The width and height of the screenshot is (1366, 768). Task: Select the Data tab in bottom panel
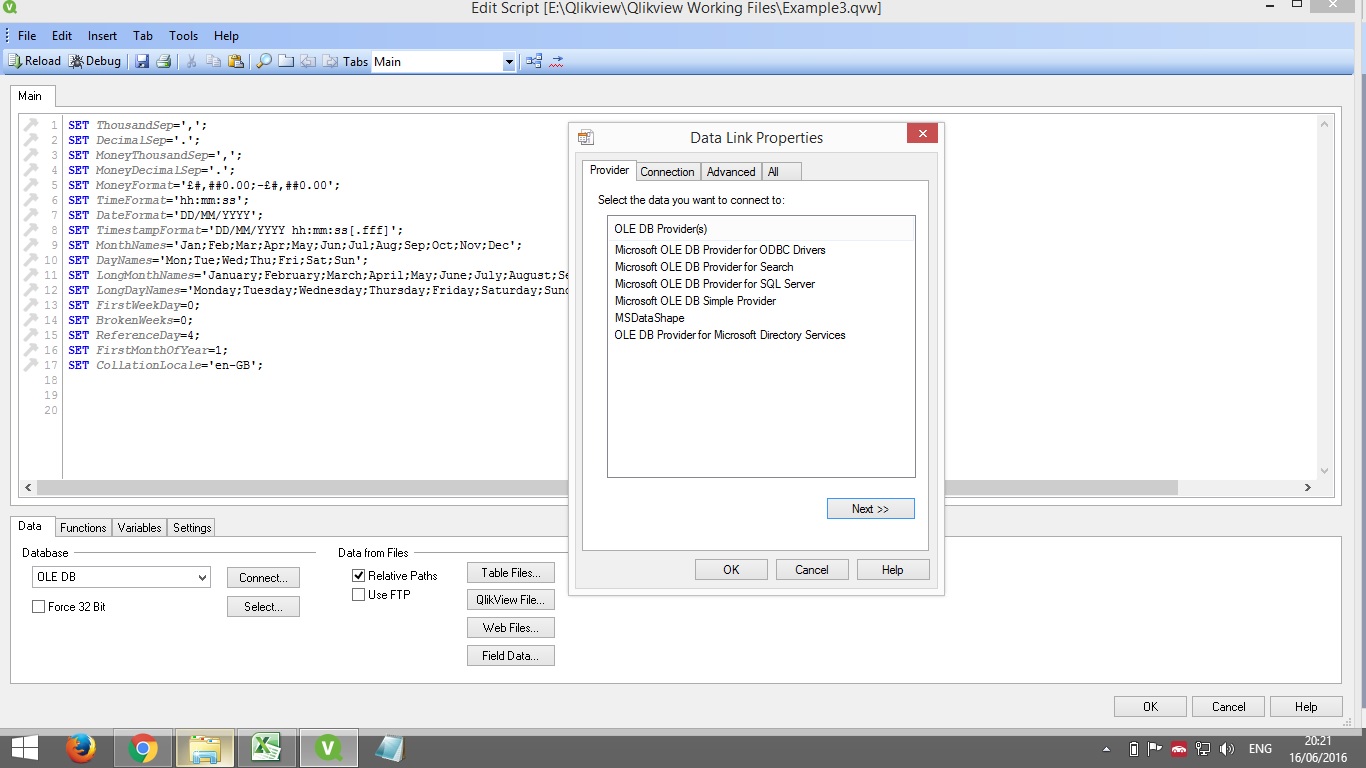(30, 526)
